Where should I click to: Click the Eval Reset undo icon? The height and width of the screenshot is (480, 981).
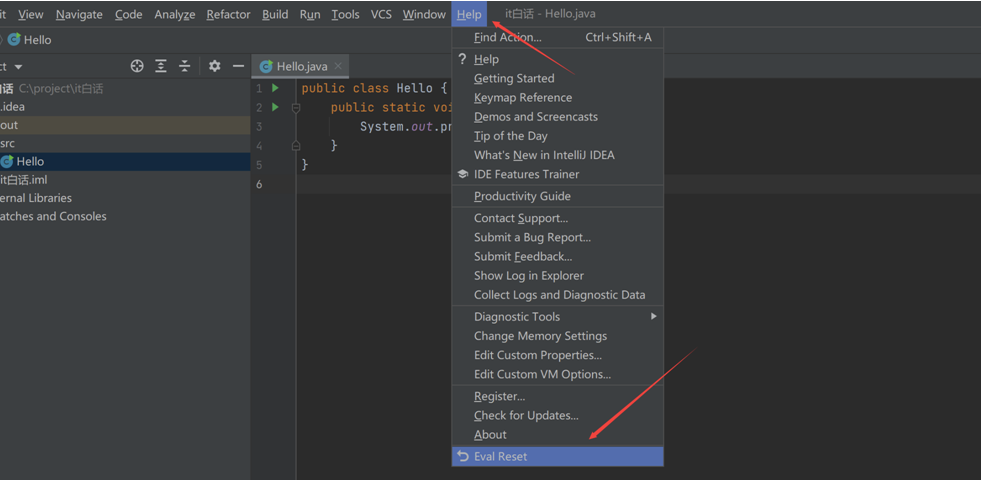pyautogui.click(x=463, y=456)
